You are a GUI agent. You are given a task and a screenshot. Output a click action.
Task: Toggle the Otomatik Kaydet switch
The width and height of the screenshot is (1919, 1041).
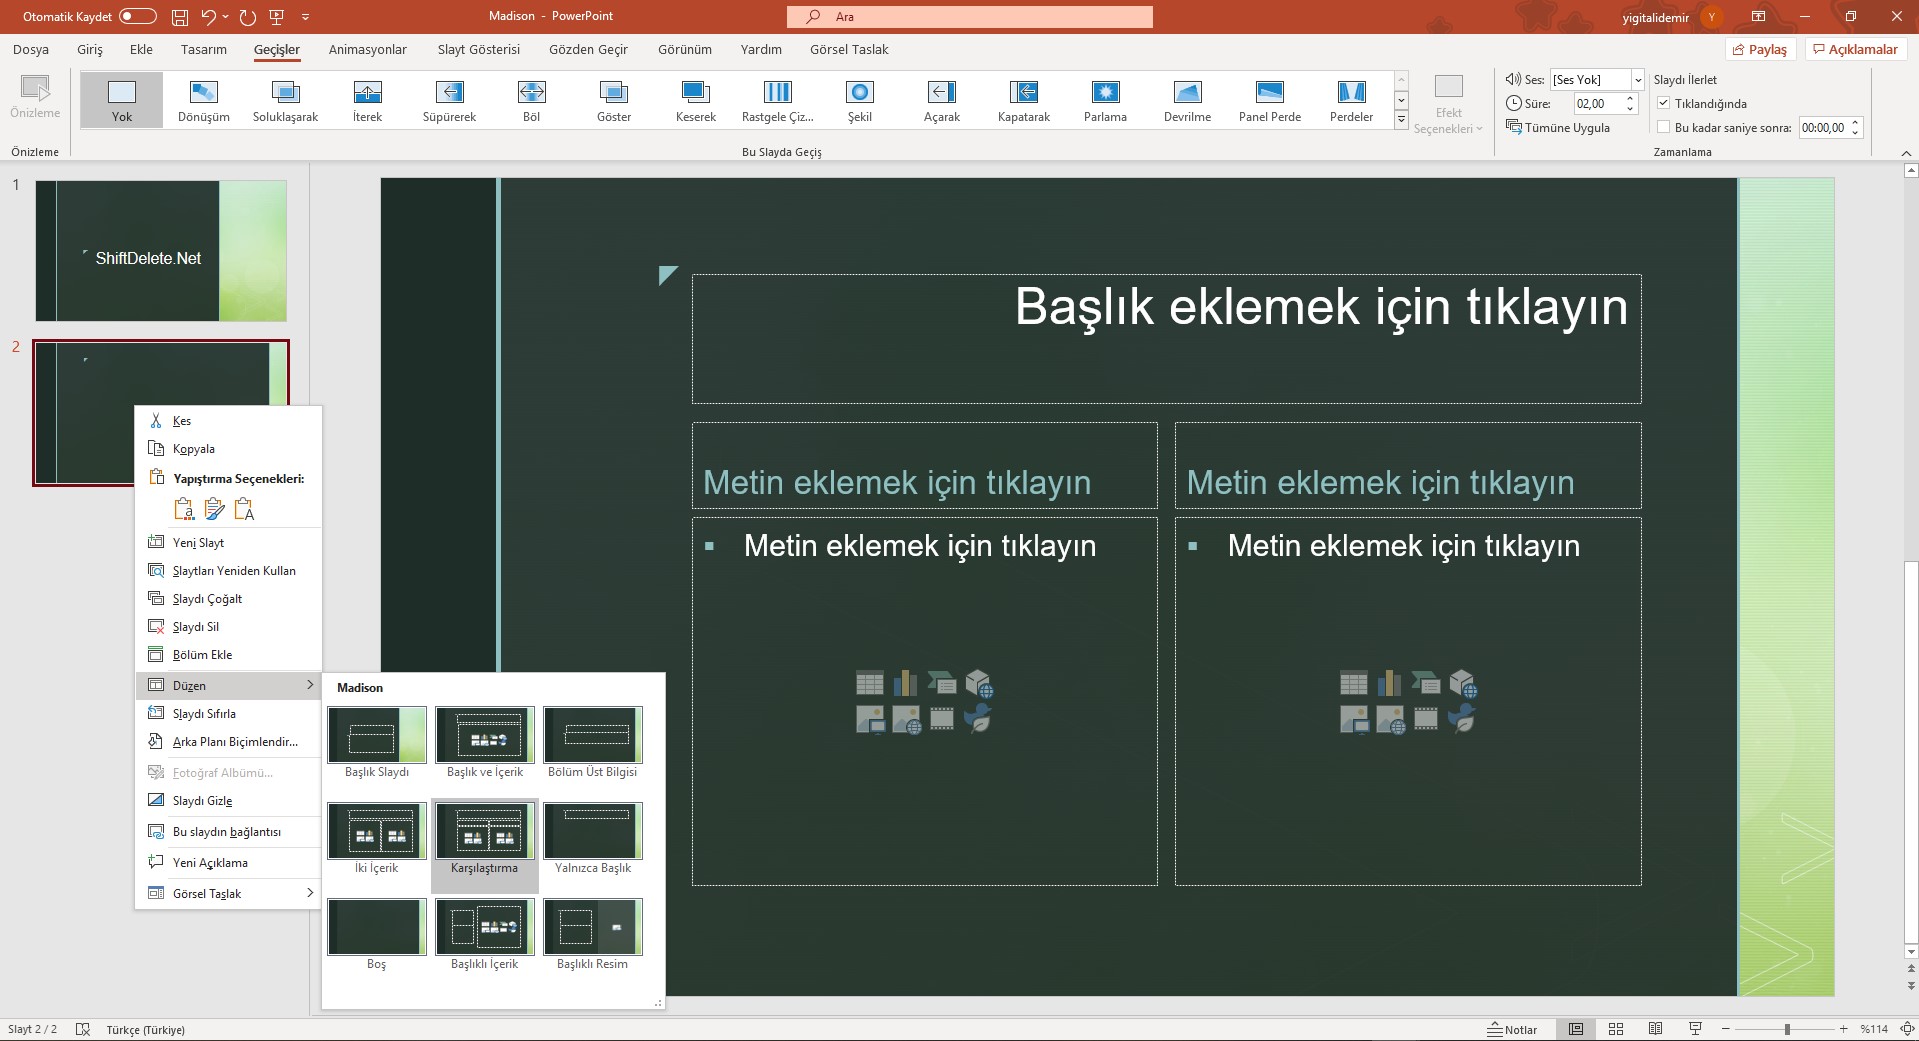tap(137, 16)
